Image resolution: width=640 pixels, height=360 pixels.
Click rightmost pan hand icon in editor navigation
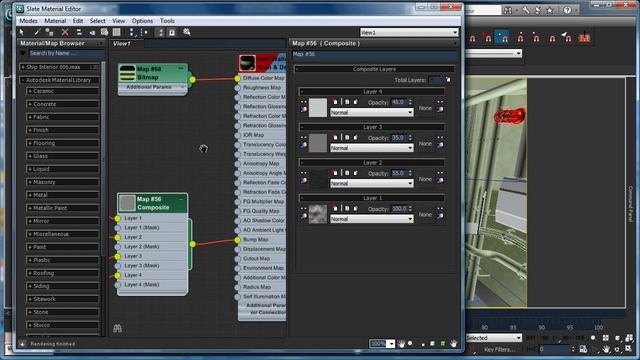click(453, 344)
